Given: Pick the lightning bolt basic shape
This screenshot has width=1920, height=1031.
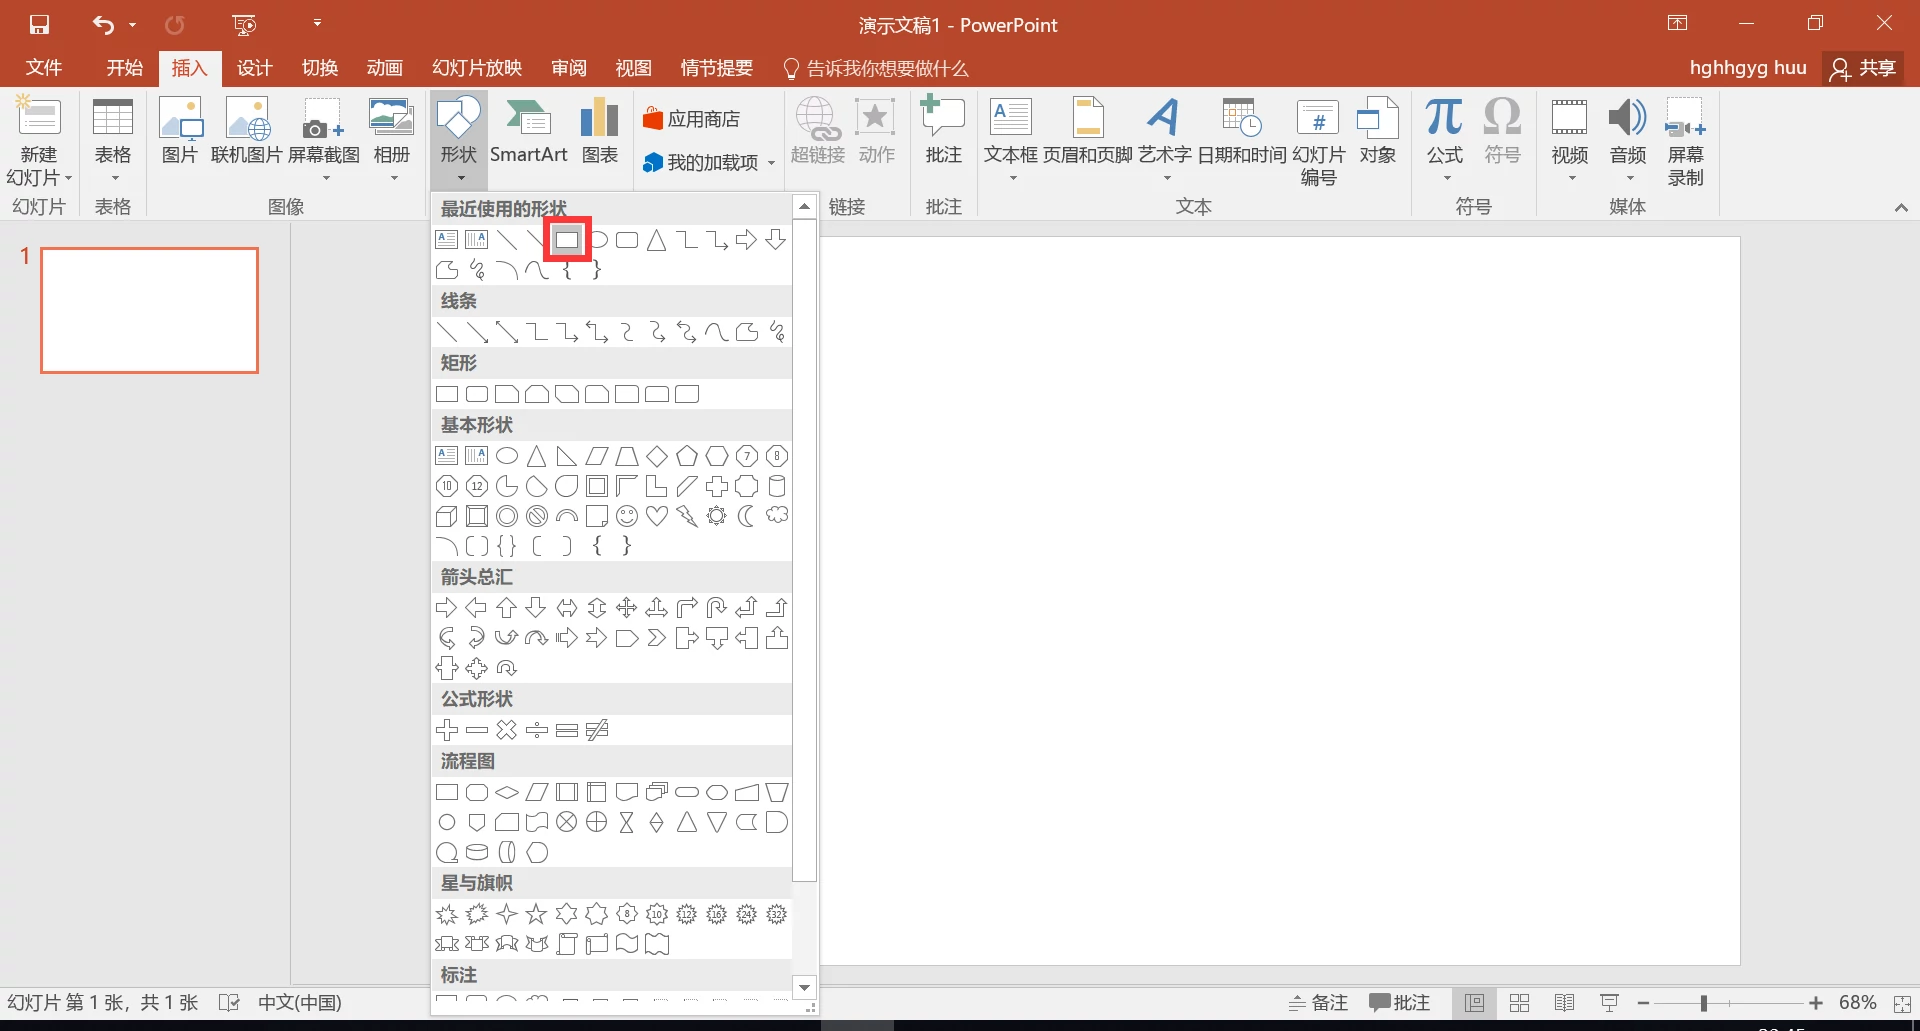Looking at the screenshot, I should (687, 516).
